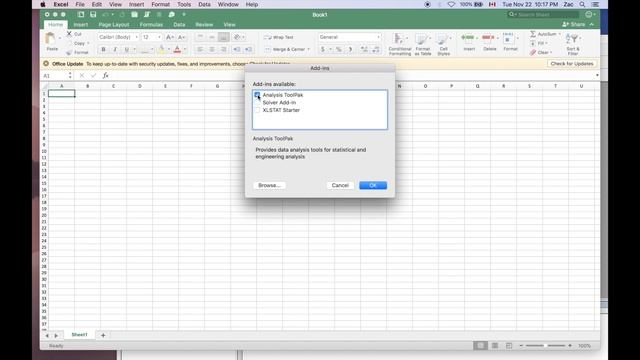Click the Name Box showing A1
The image size is (640, 360).
click(x=55, y=76)
